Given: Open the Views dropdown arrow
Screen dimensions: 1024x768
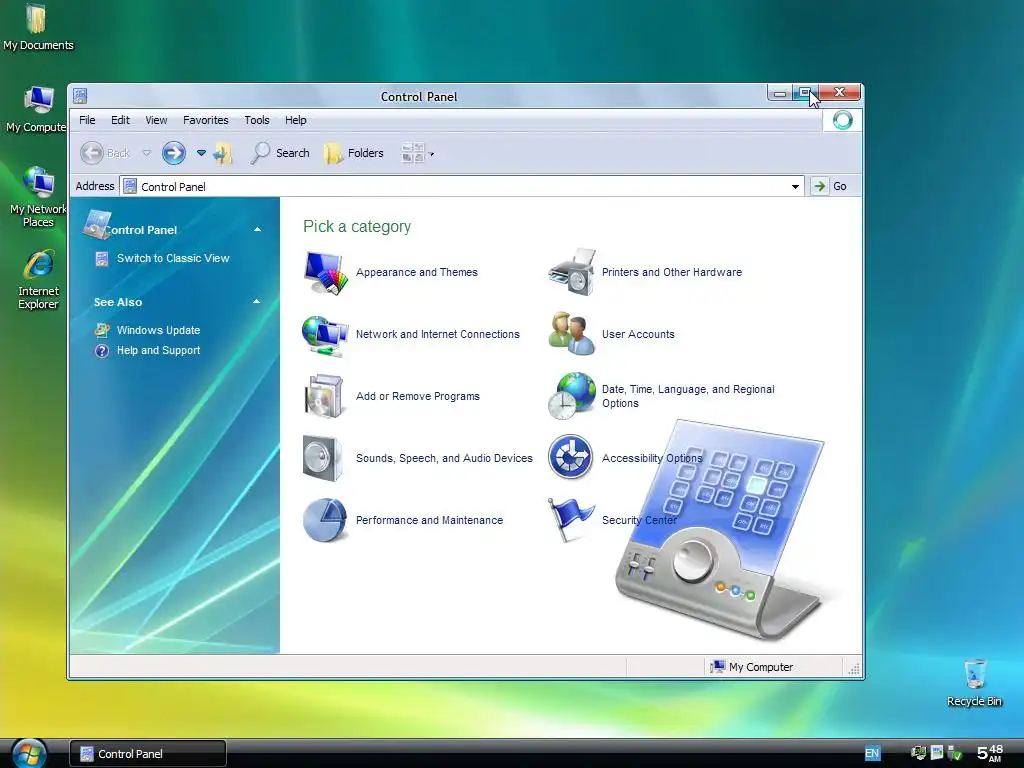Looking at the screenshot, I should pyautogui.click(x=432, y=154).
